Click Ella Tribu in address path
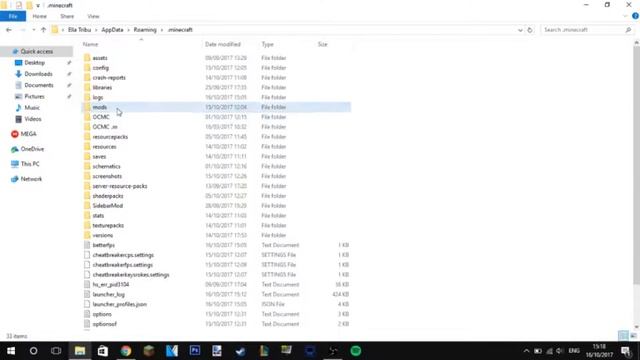This screenshot has height=360, width=640. click(80, 30)
